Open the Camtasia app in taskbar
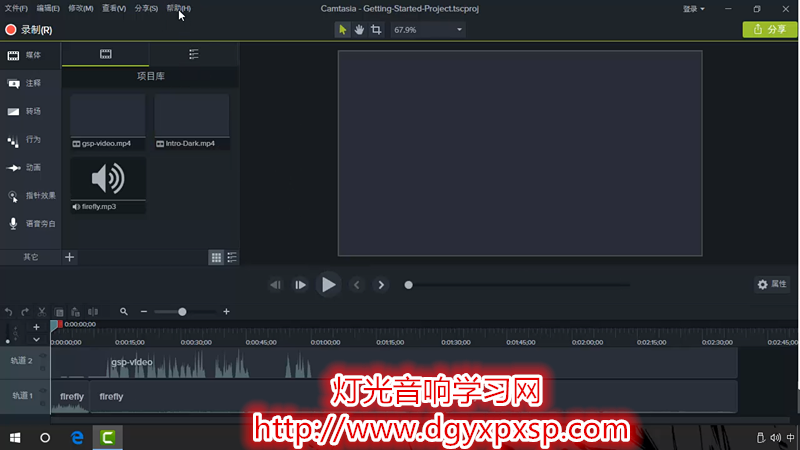The image size is (800, 450). [x=108, y=437]
